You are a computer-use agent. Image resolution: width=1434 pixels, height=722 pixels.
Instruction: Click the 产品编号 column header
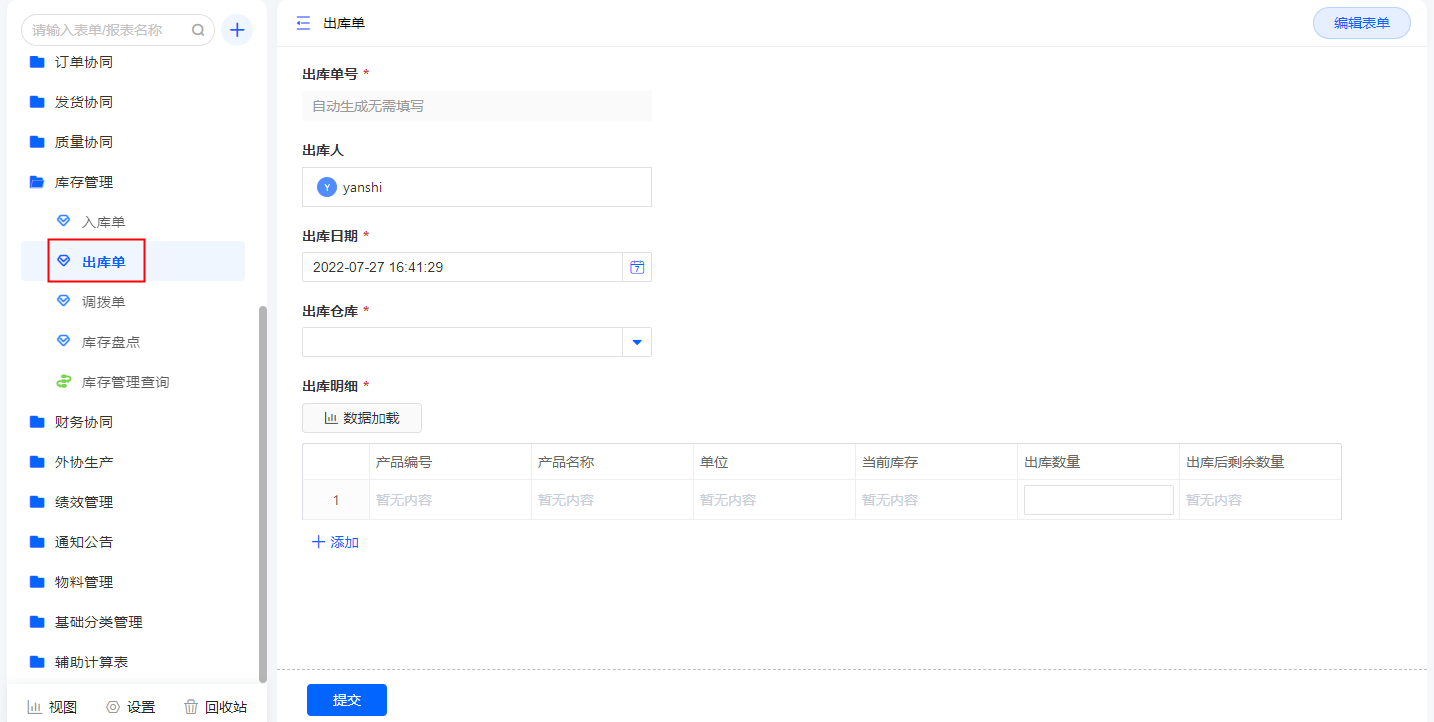(450, 462)
